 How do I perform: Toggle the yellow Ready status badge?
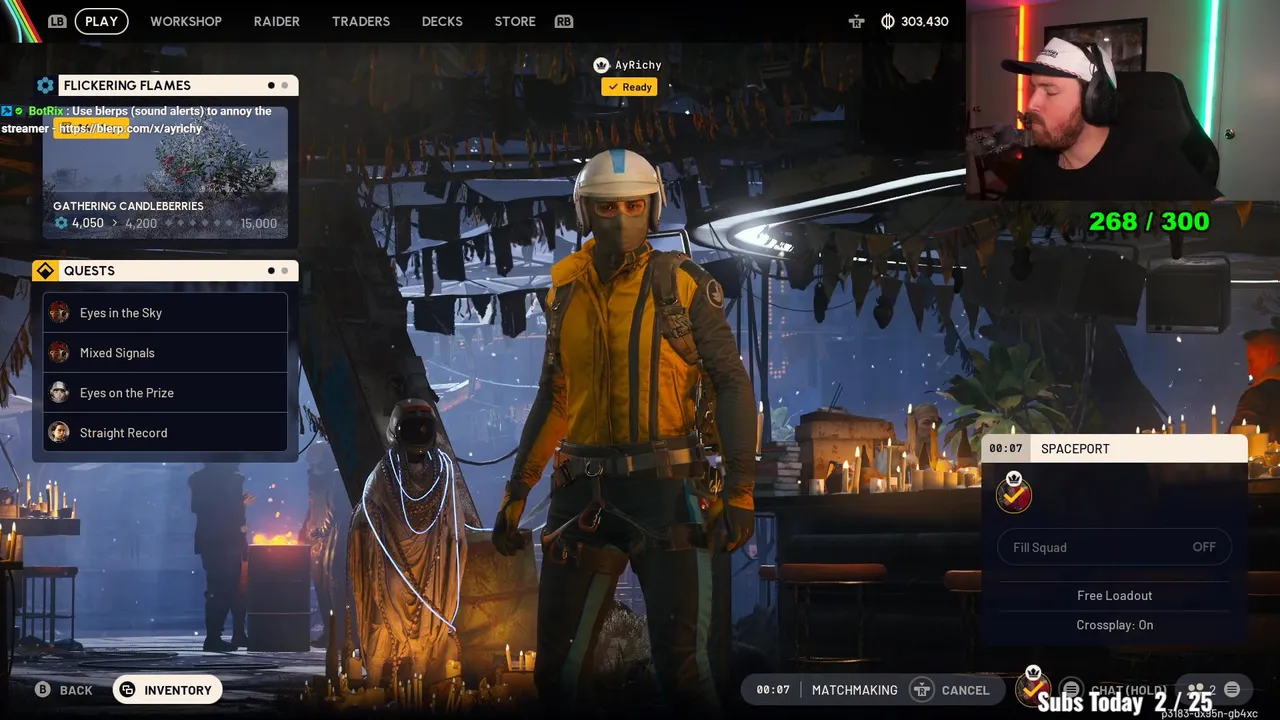pyautogui.click(x=629, y=87)
